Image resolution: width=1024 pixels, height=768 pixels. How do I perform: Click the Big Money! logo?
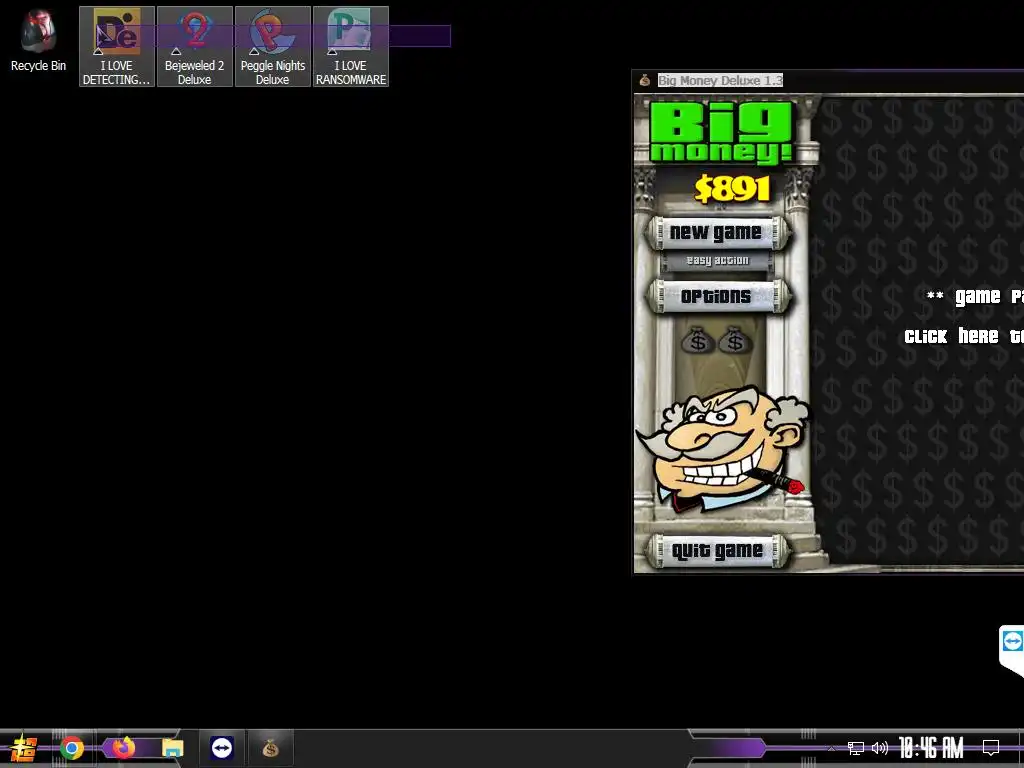click(x=721, y=133)
